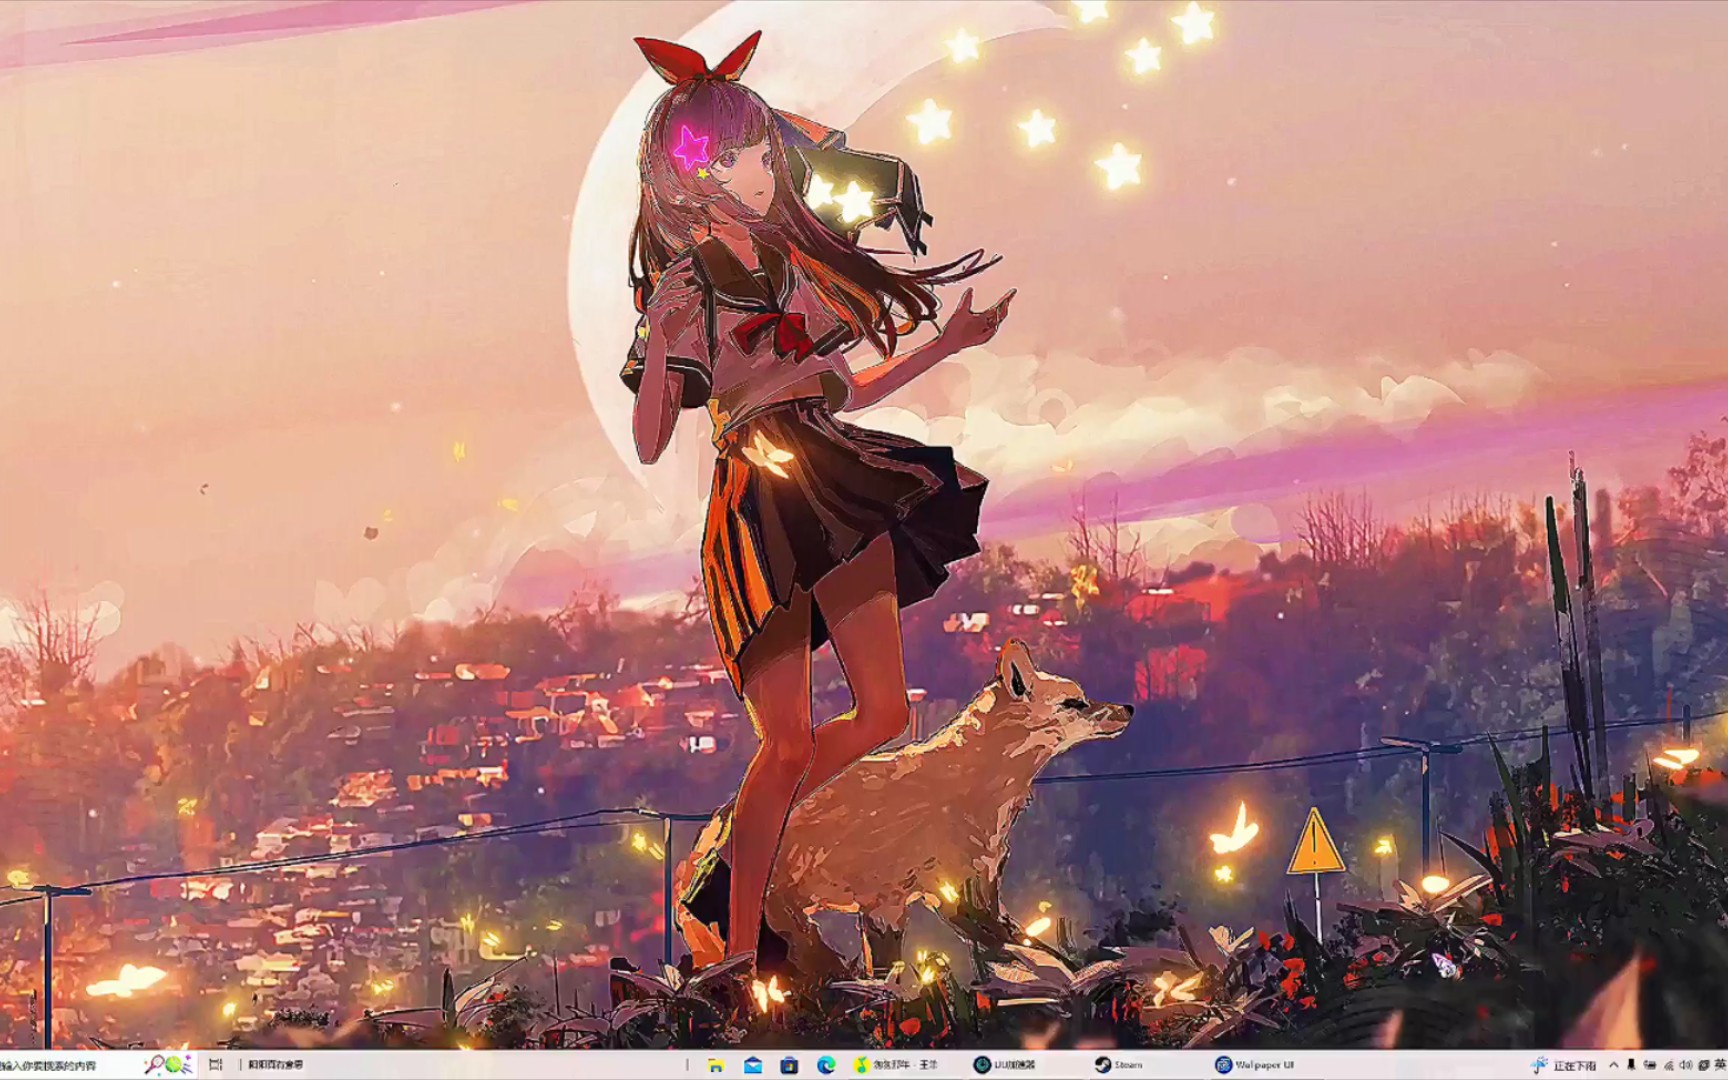Open Microsoft Store from the taskbar
Viewport: 1728px width, 1080px height.
(x=789, y=1065)
